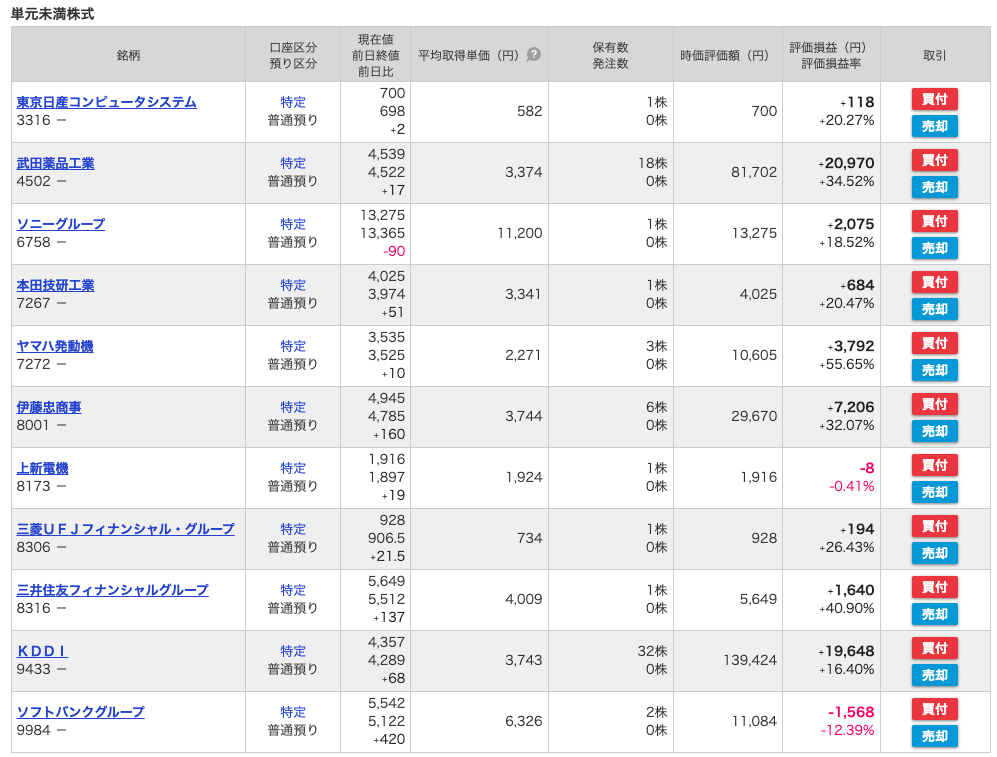Click 特定 account link for ヤマハ発動機
Viewport: 997px width, 757px height.
coord(293,346)
